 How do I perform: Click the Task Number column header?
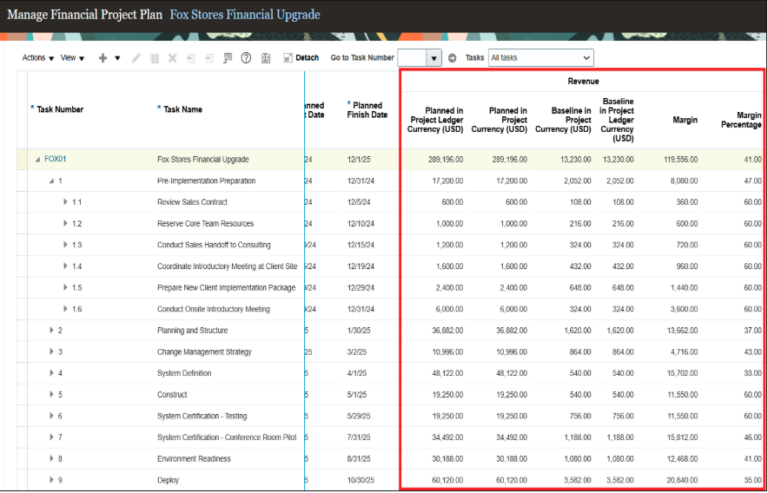click(x=60, y=110)
